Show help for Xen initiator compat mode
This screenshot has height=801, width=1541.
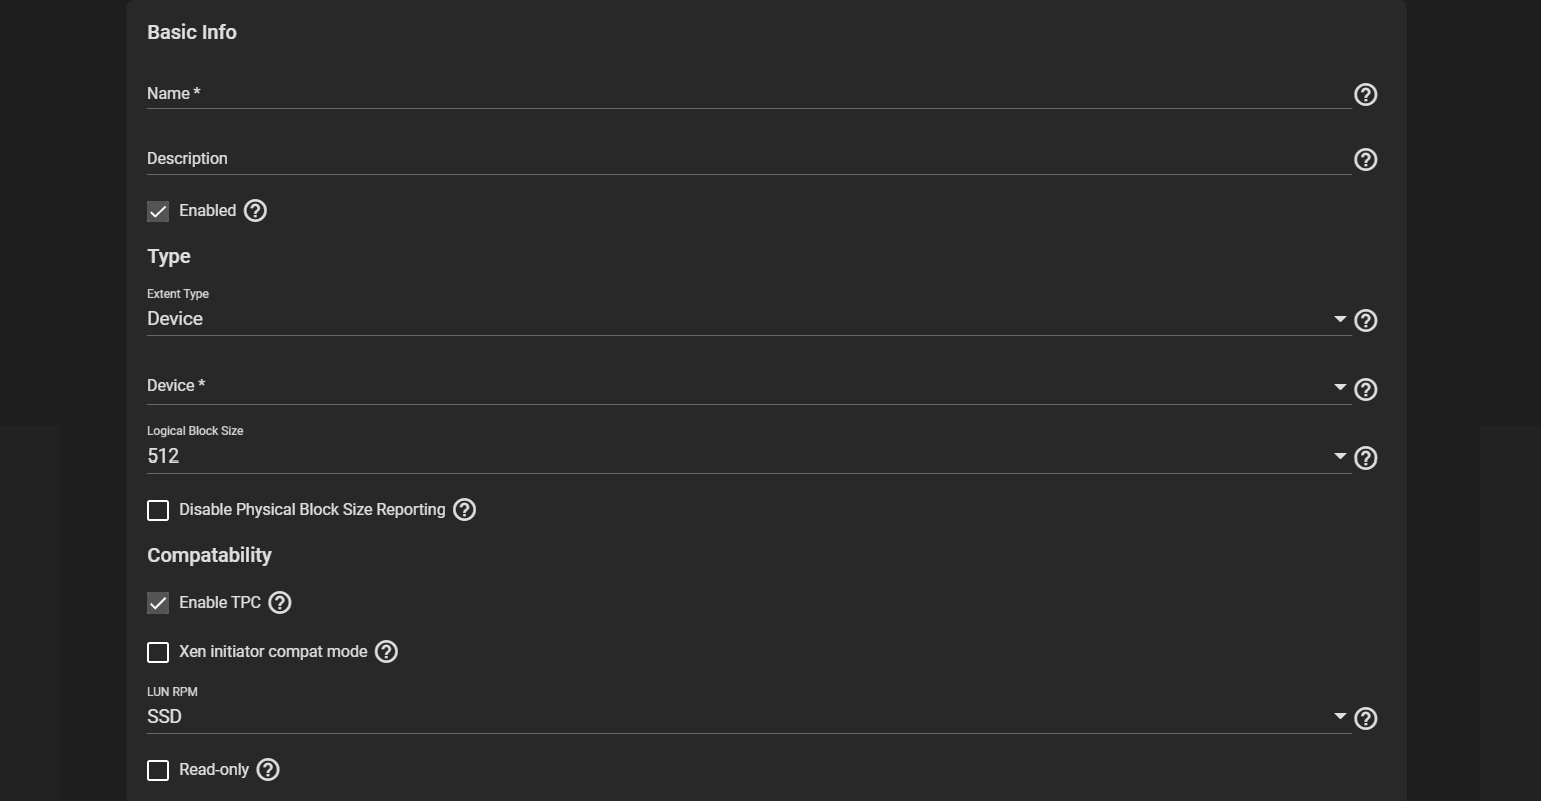pyautogui.click(x=386, y=651)
